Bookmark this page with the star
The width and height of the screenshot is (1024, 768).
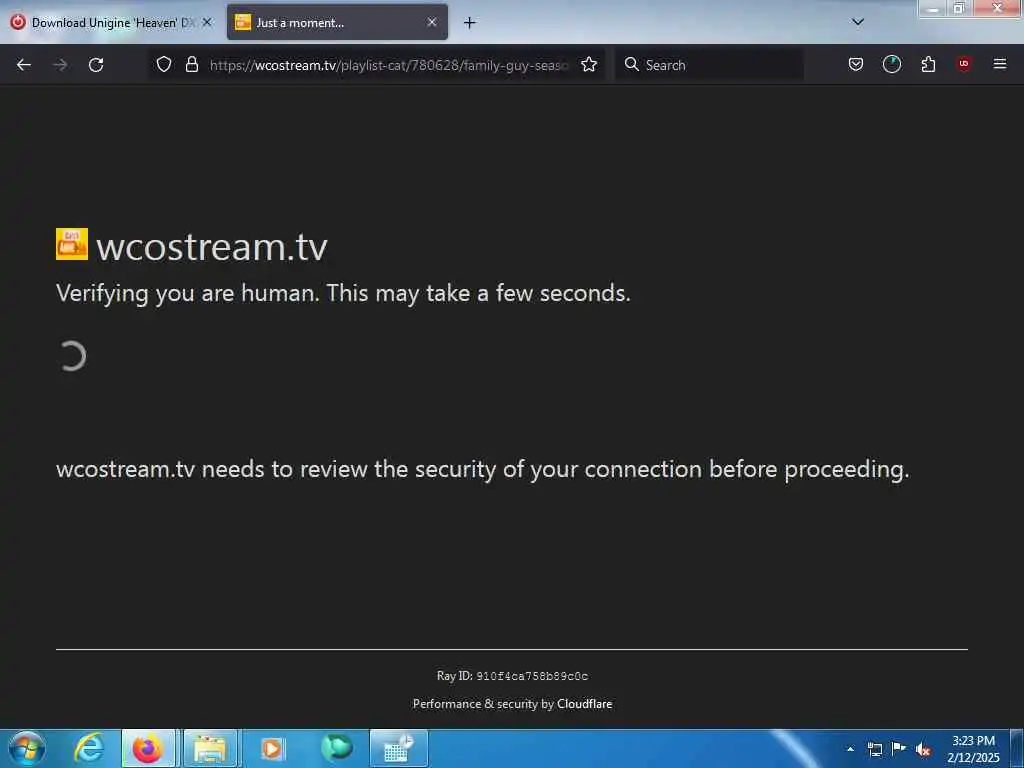[x=589, y=64]
